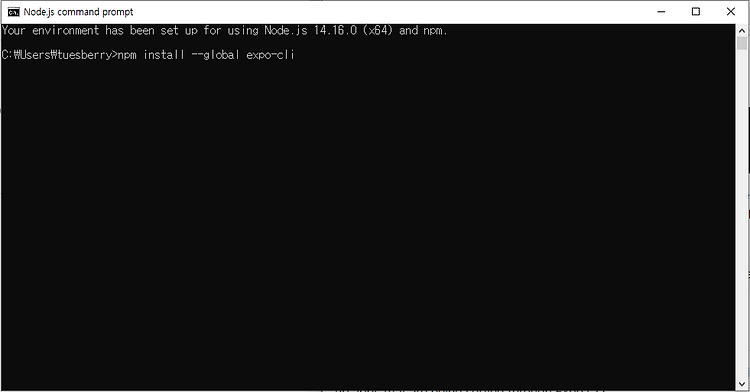Click the "(x64)" text in first line
Viewport: 750px width, 392px height.
pos(378,30)
